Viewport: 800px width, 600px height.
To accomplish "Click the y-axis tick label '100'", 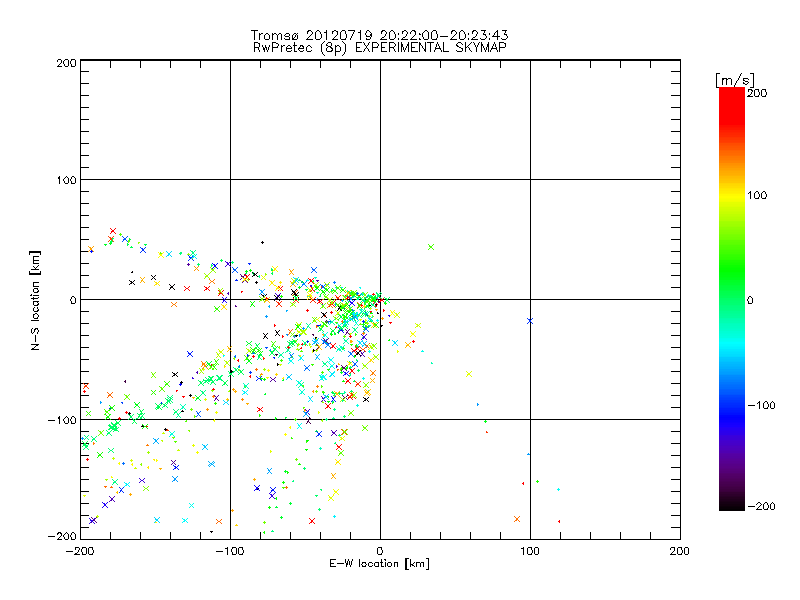I will tap(66, 180).
